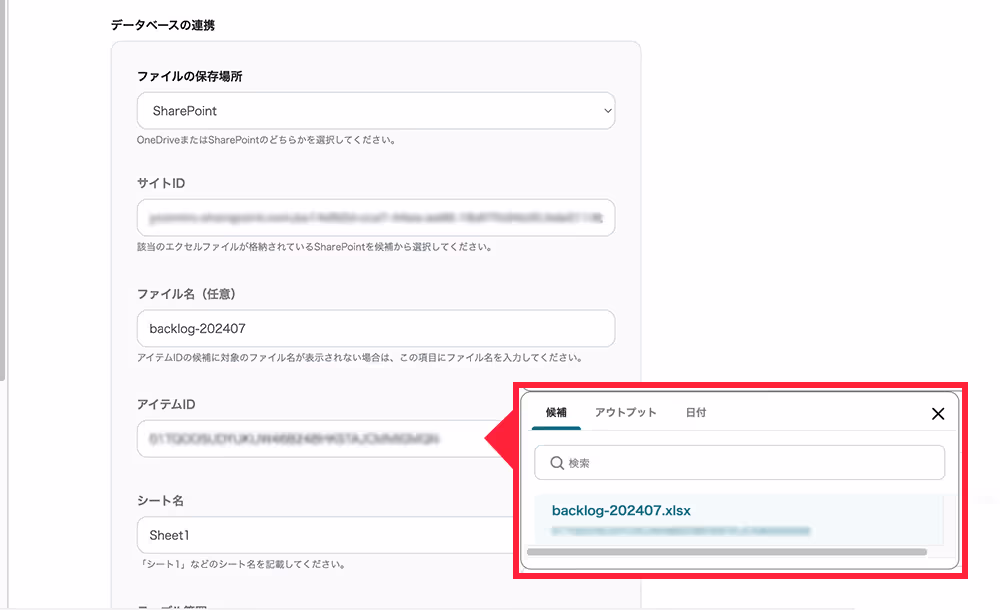Switch to the 日付 tab
Screen dimensions: 1000x610
coord(696,413)
